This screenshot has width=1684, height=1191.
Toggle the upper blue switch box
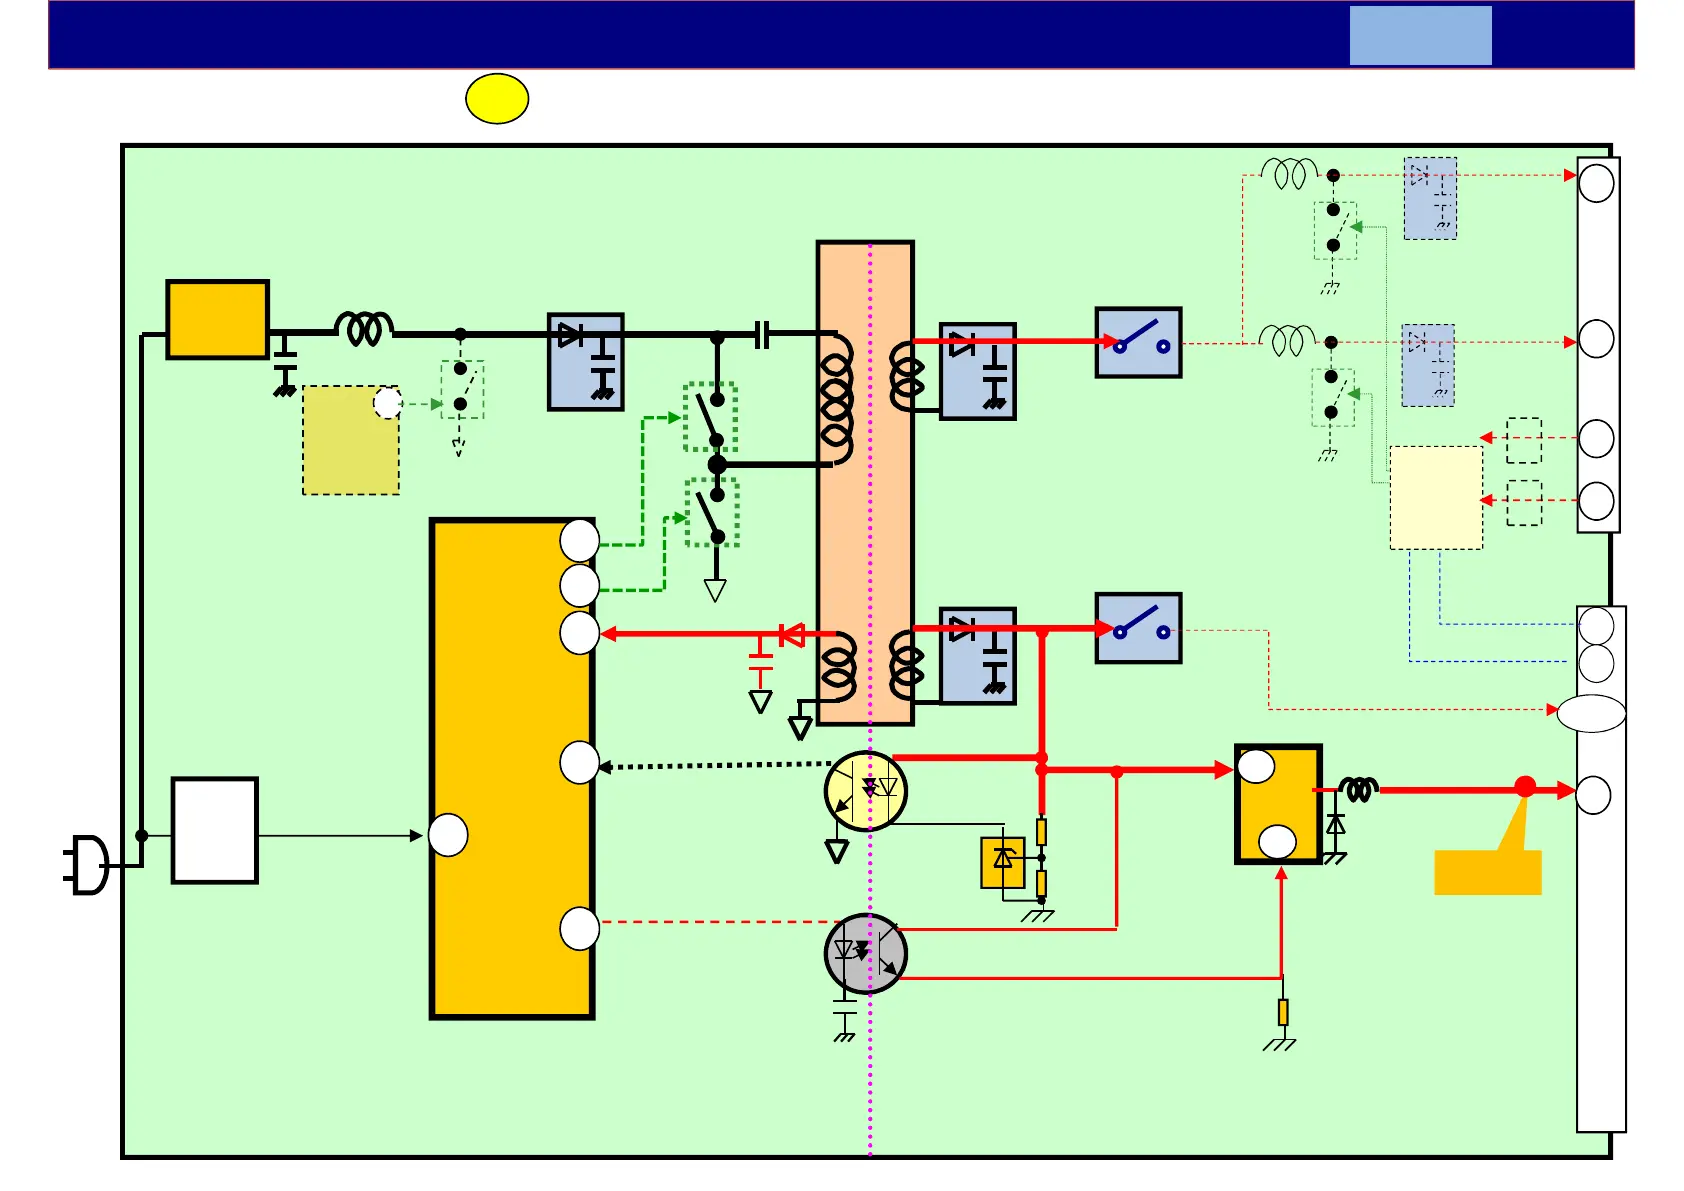coord(1139,343)
